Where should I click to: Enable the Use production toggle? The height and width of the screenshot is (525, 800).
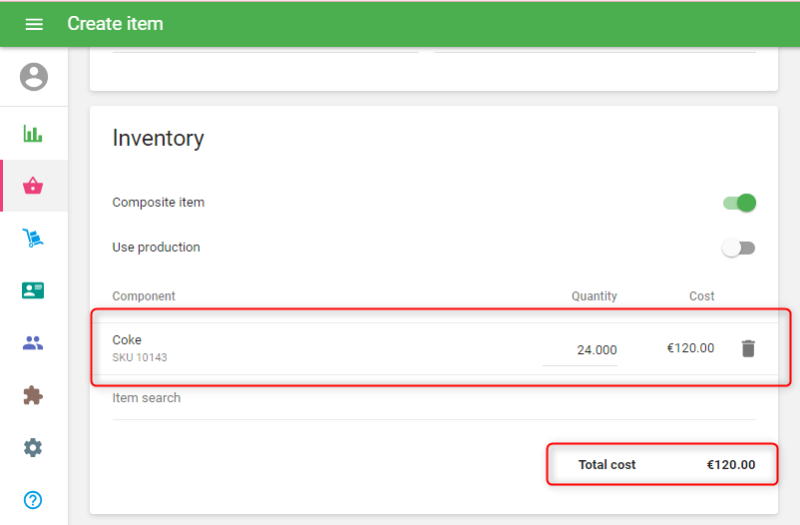(x=738, y=248)
